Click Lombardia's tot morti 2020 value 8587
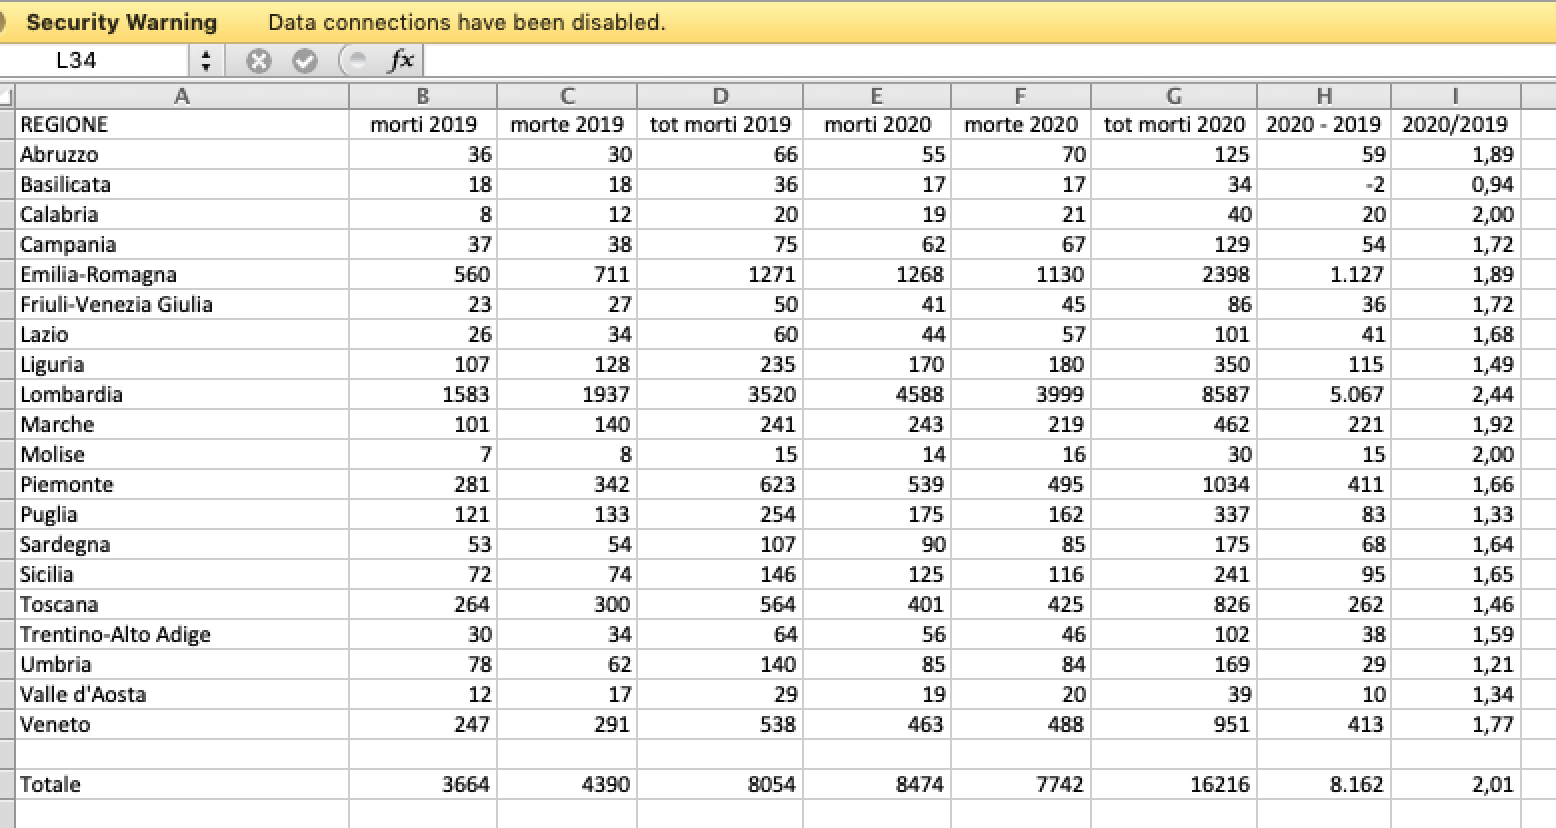Viewport: 1556px width, 828px height. (1174, 394)
